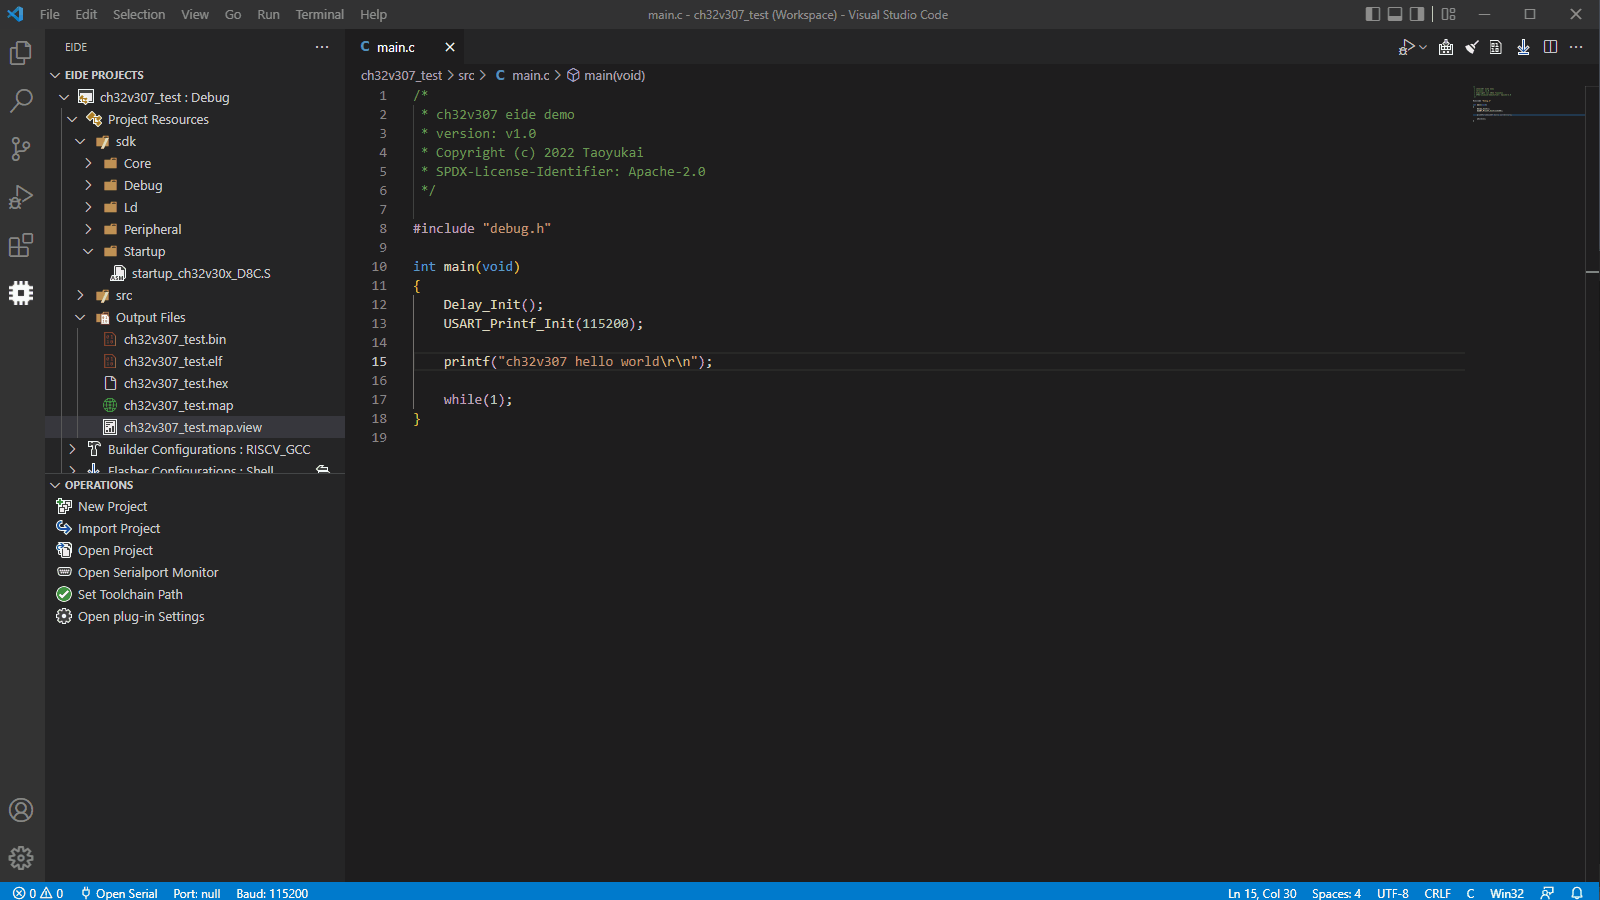The height and width of the screenshot is (900, 1600).
Task: Expand the src folder
Action: 80,295
